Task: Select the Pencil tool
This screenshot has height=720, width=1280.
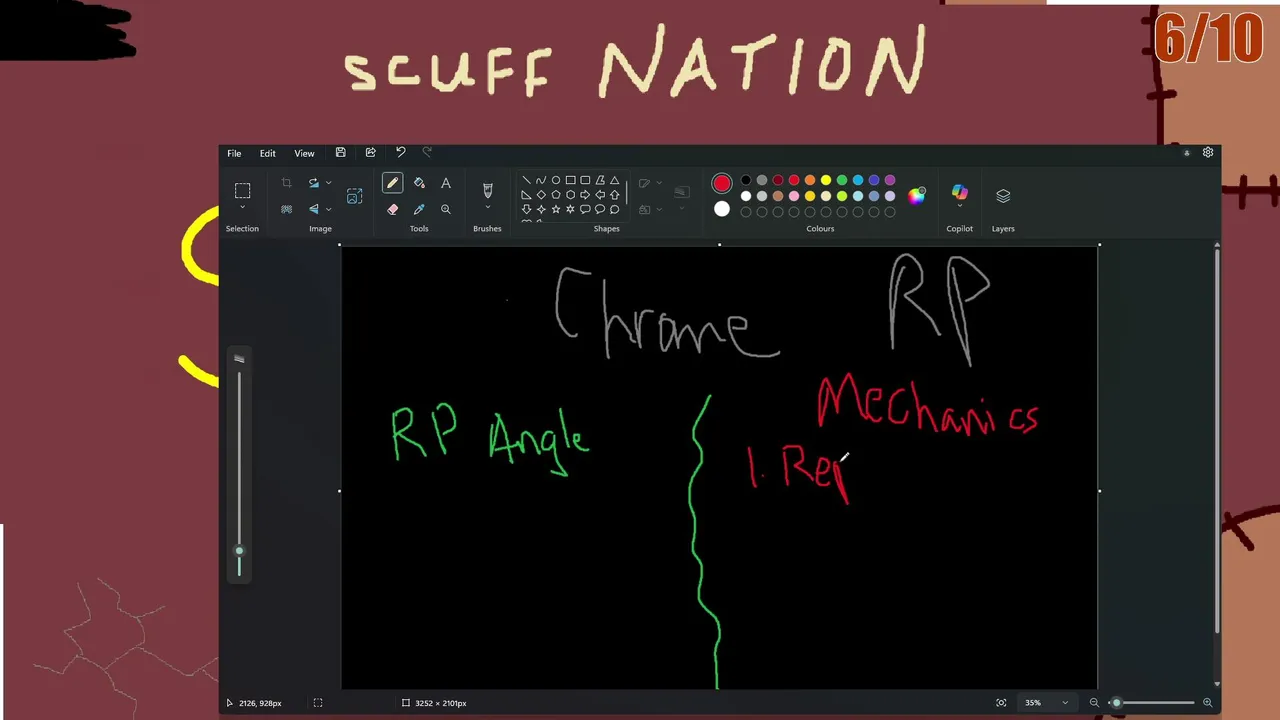Action: [x=392, y=183]
